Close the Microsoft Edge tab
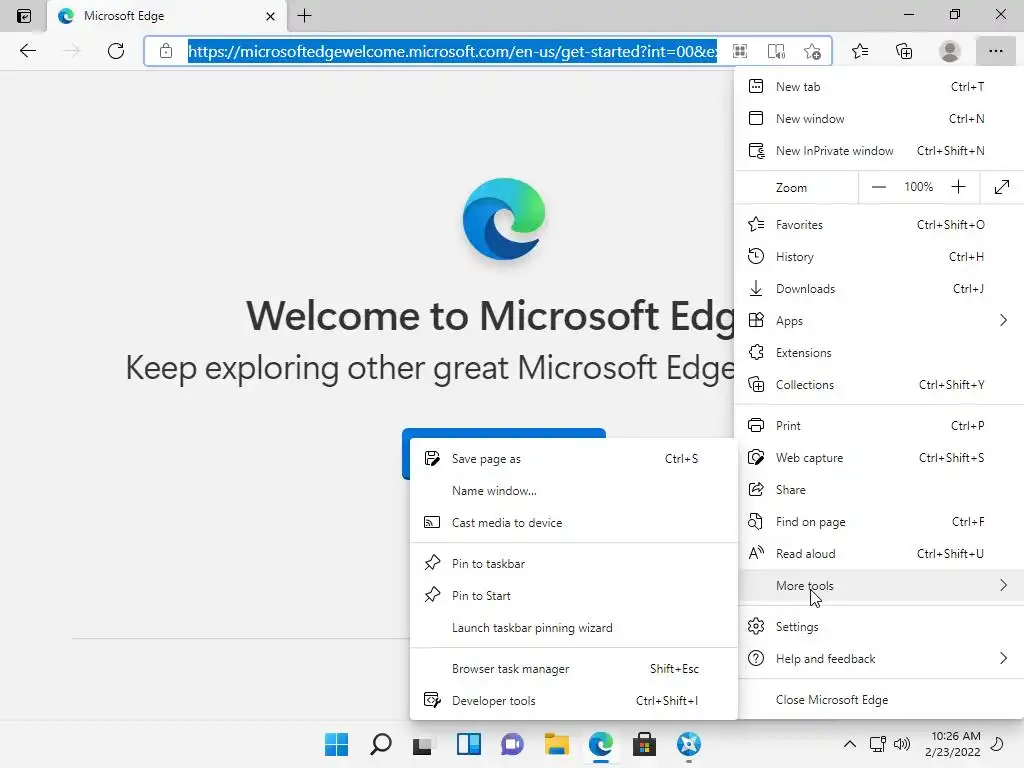The image size is (1024, 768). [x=270, y=16]
